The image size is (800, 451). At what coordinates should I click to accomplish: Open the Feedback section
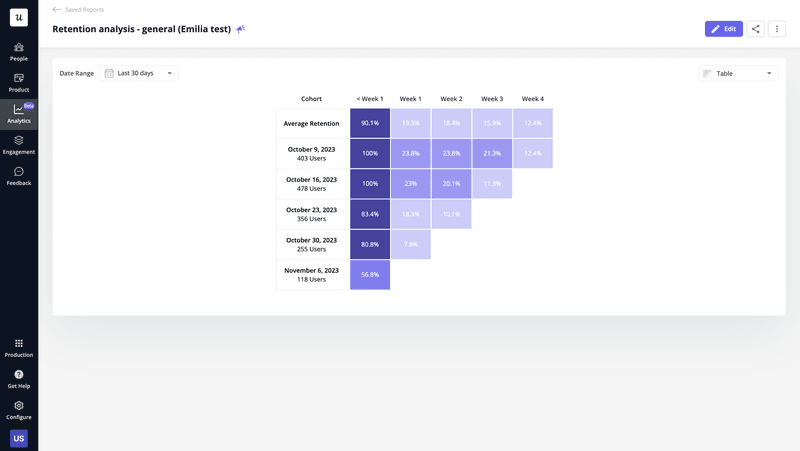point(19,176)
